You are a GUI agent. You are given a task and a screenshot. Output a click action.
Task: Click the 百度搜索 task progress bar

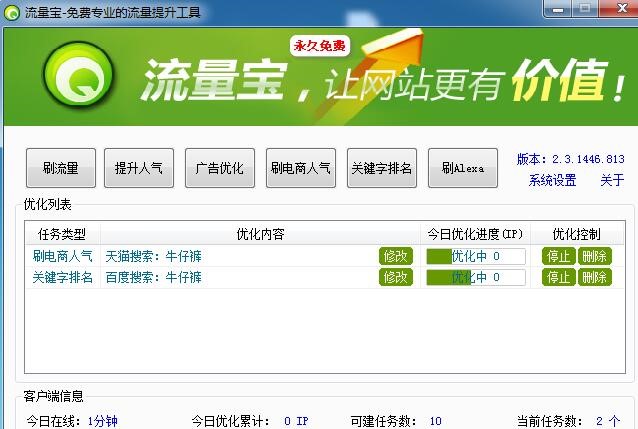coord(476,278)
